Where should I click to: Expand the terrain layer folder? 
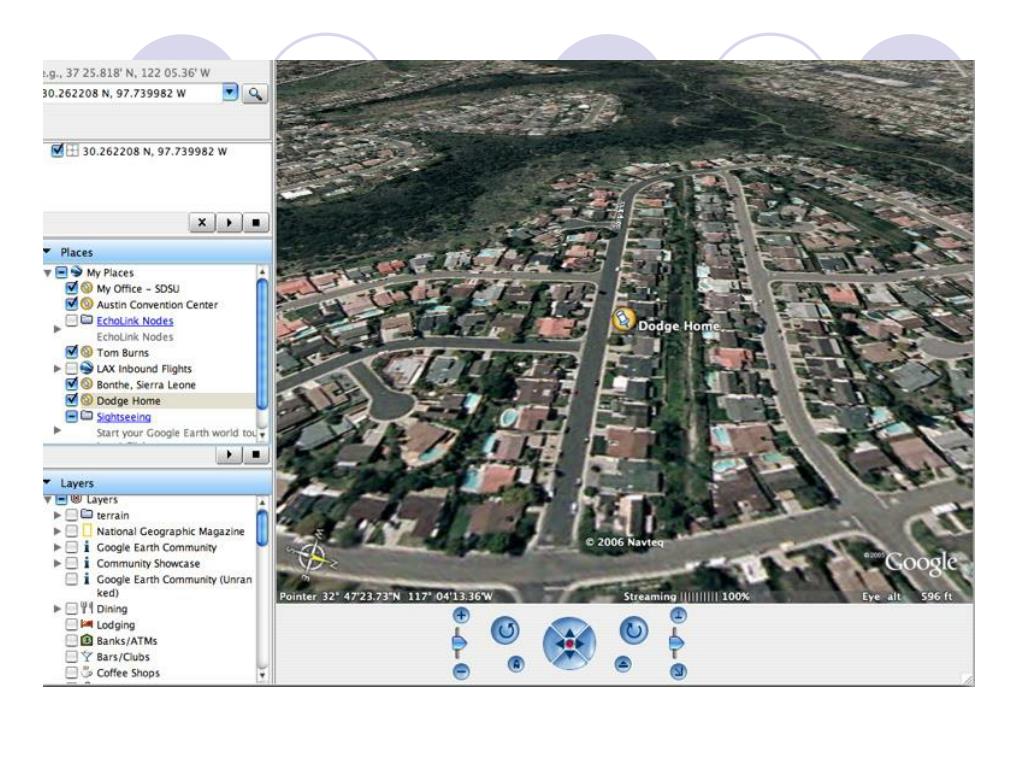(57, 515)
